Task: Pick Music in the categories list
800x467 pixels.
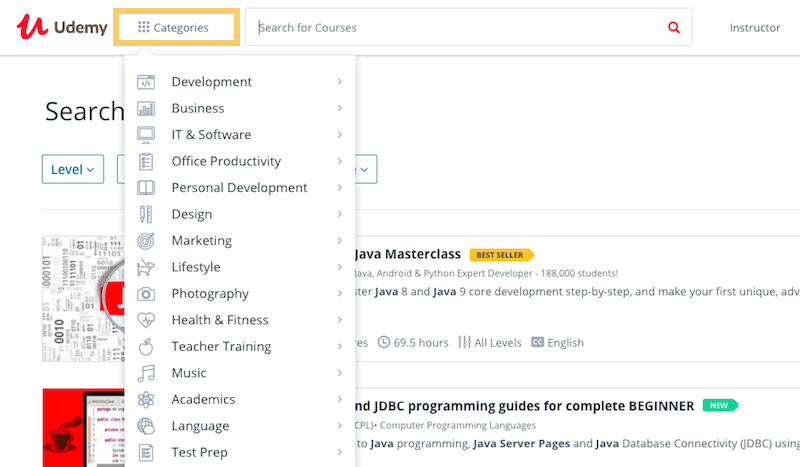Action: click(240, 373)
